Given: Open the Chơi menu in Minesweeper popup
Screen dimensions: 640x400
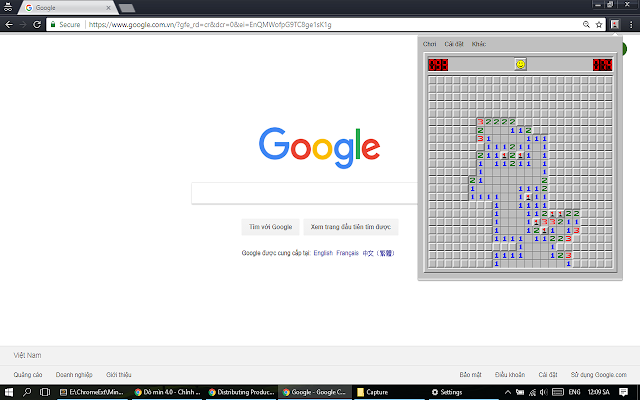Looking at the screenshot, I should point(429,44).
